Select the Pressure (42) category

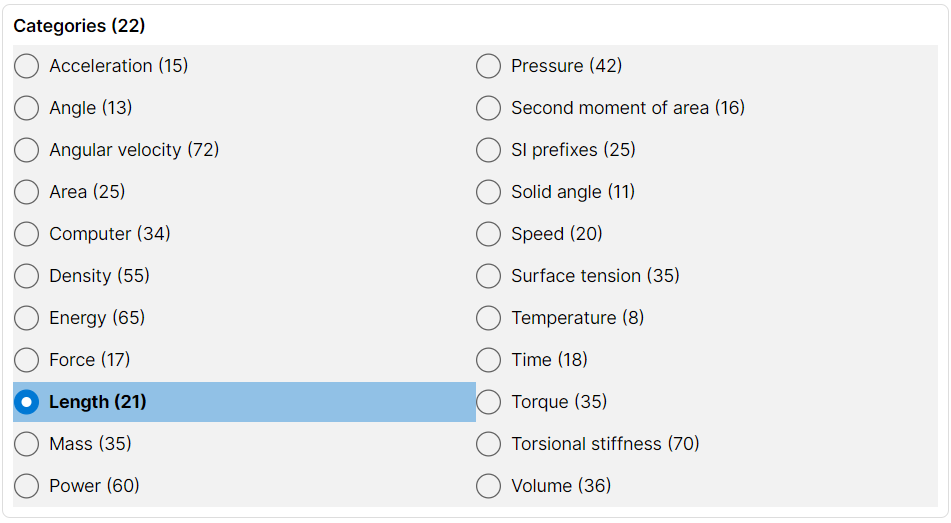tap(488, 66)
